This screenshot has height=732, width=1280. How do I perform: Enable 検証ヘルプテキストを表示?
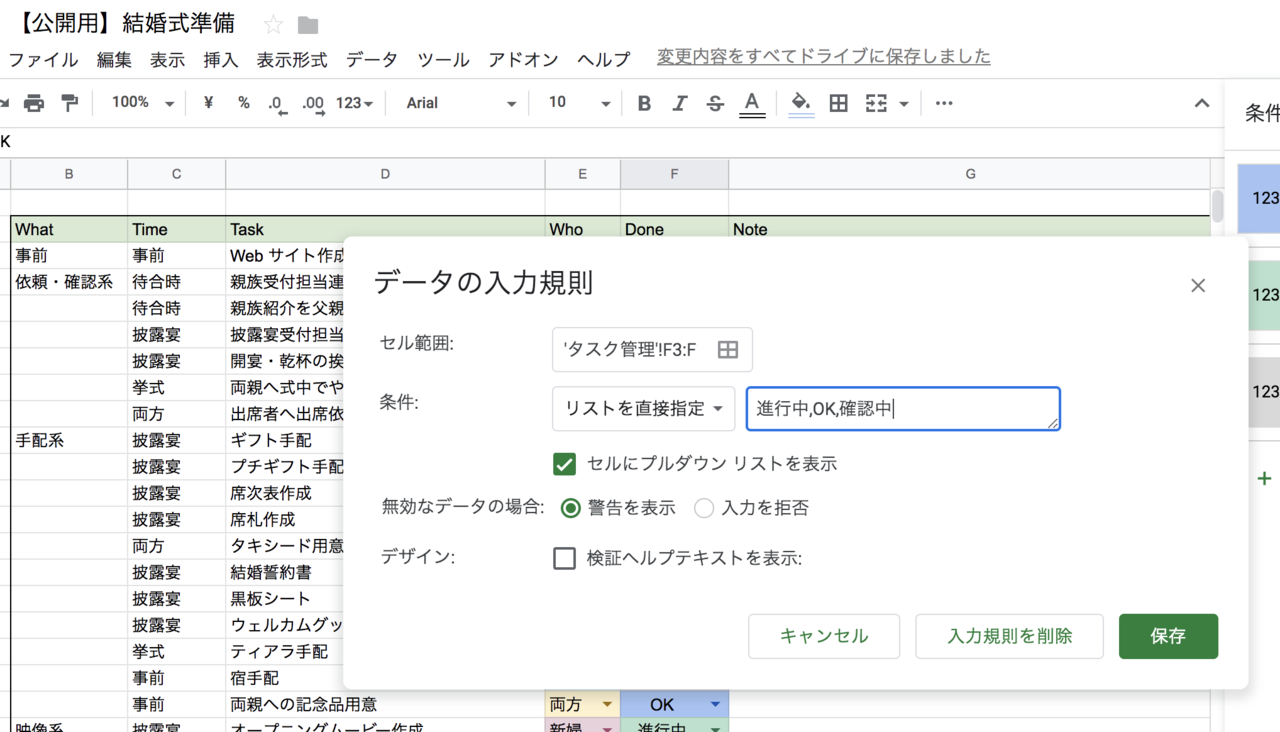[565, 557]
